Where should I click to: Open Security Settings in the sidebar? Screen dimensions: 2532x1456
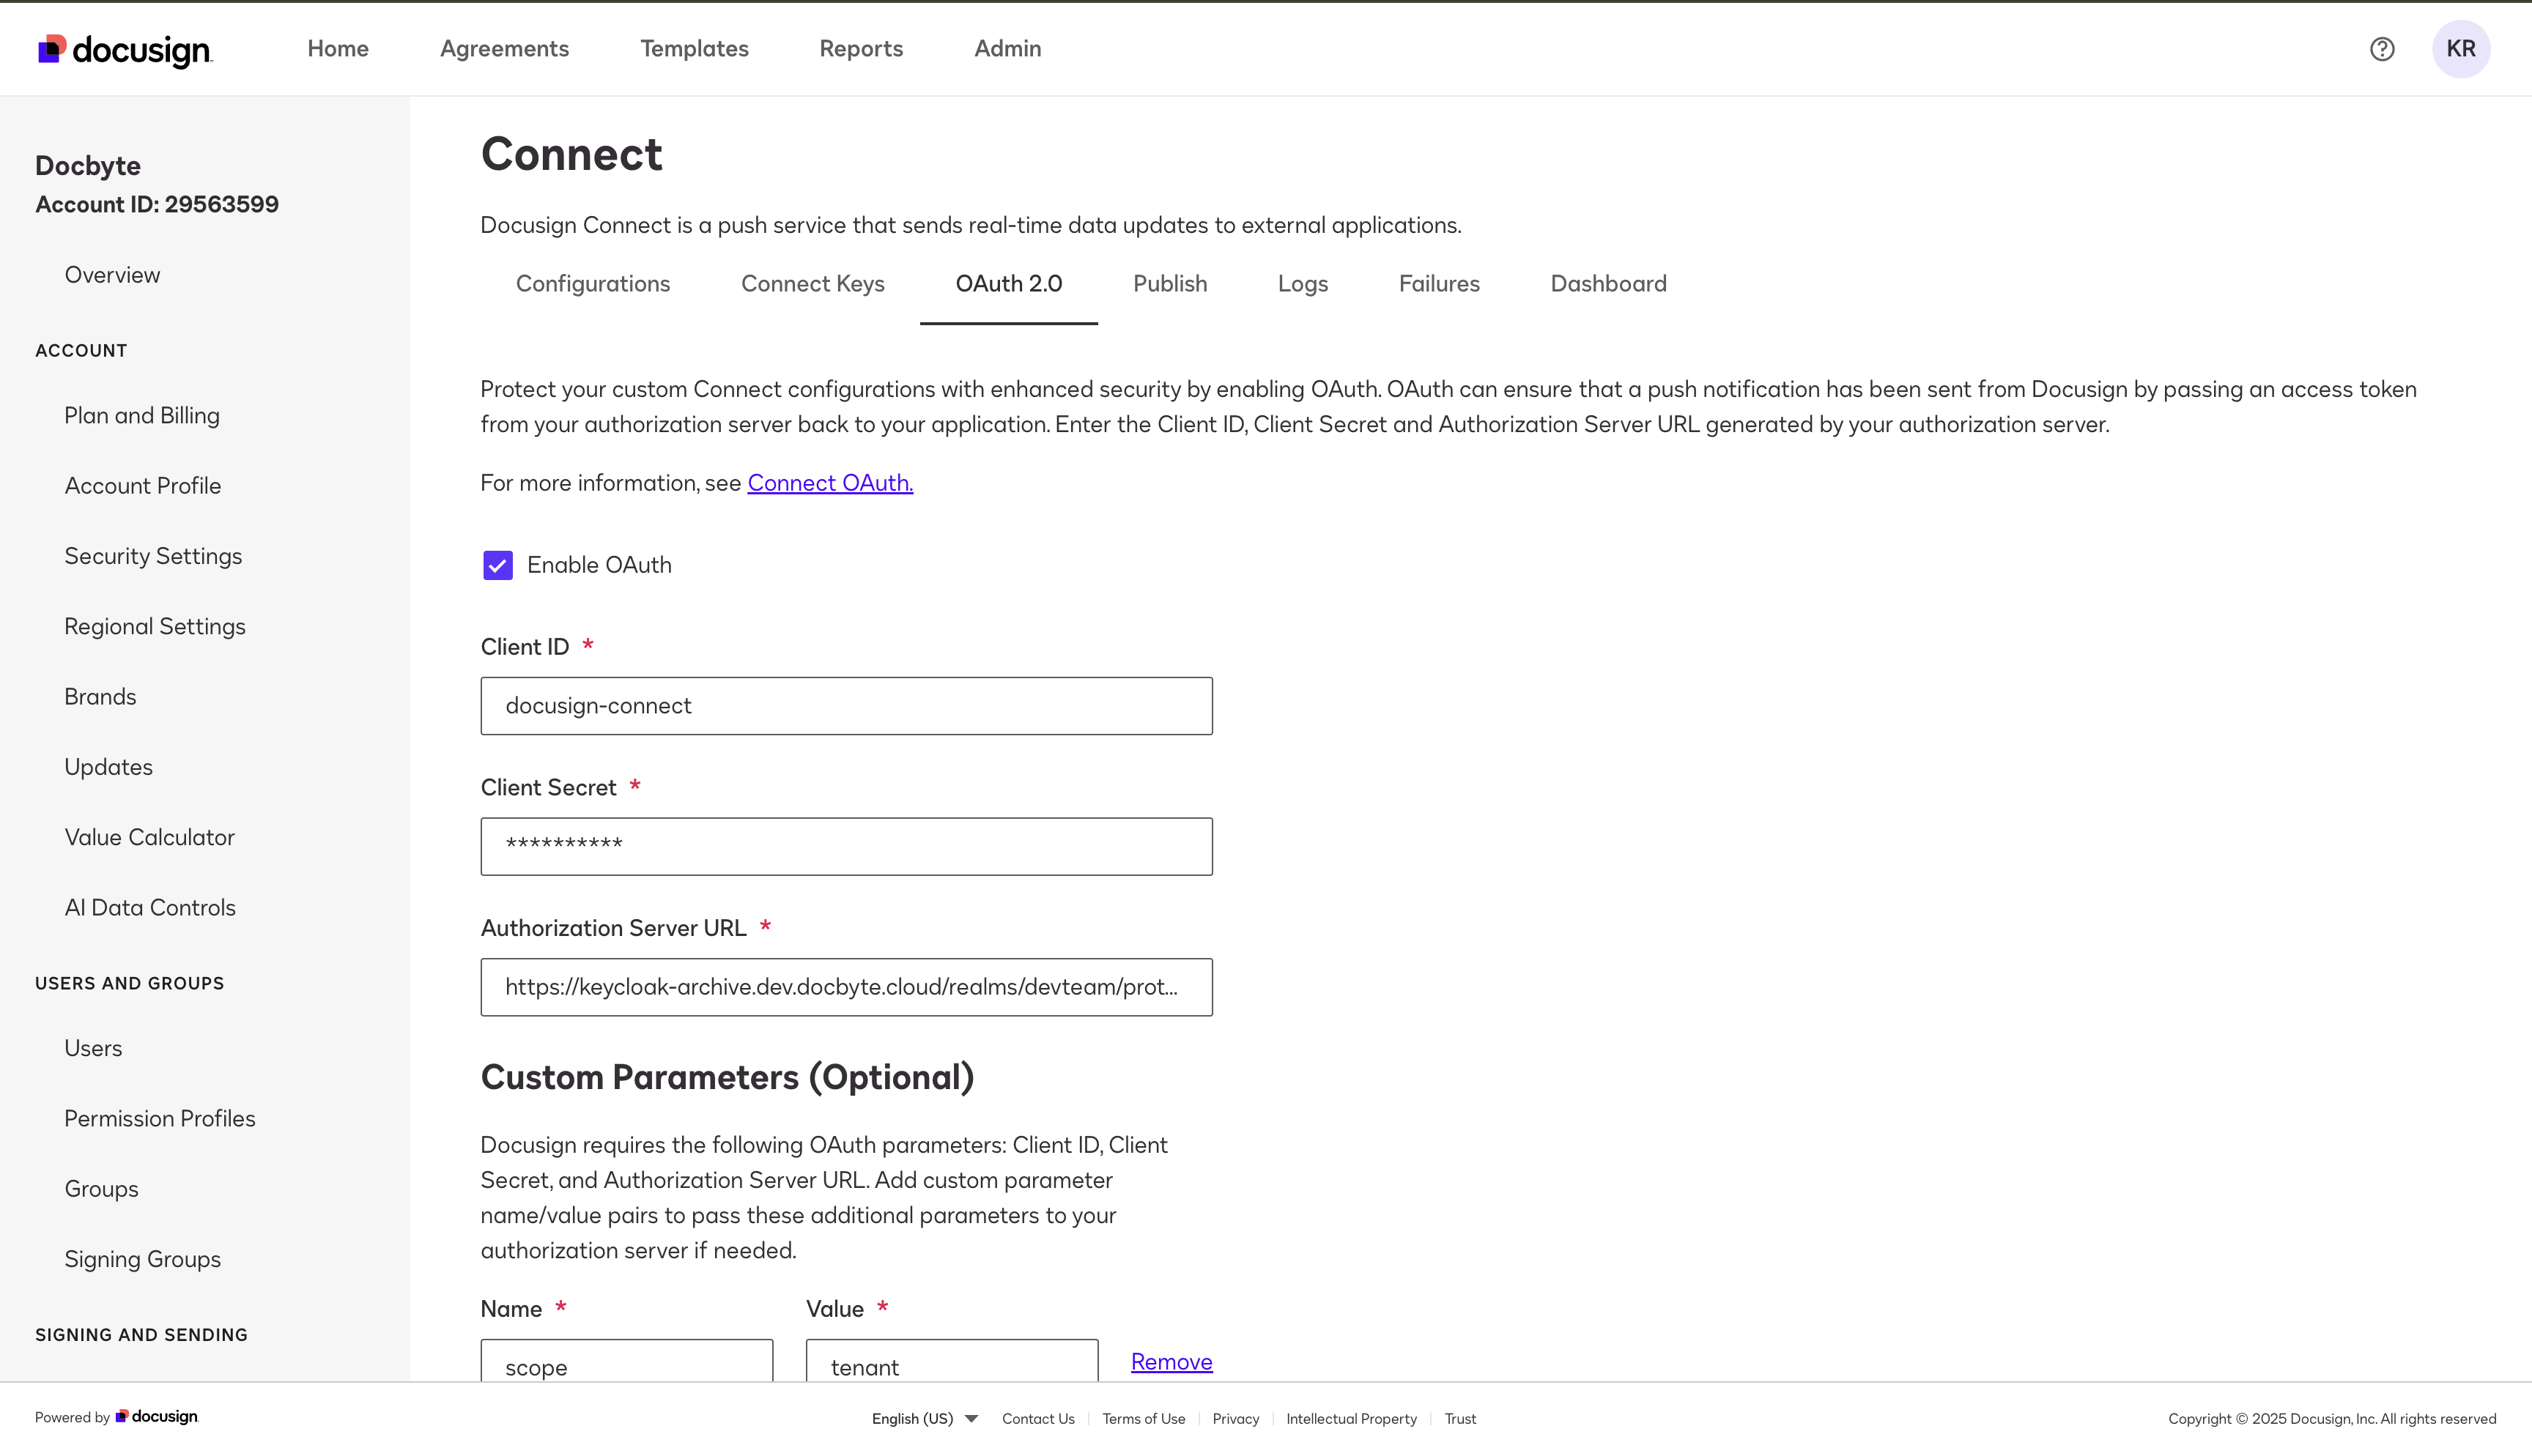tap(153, 556)
